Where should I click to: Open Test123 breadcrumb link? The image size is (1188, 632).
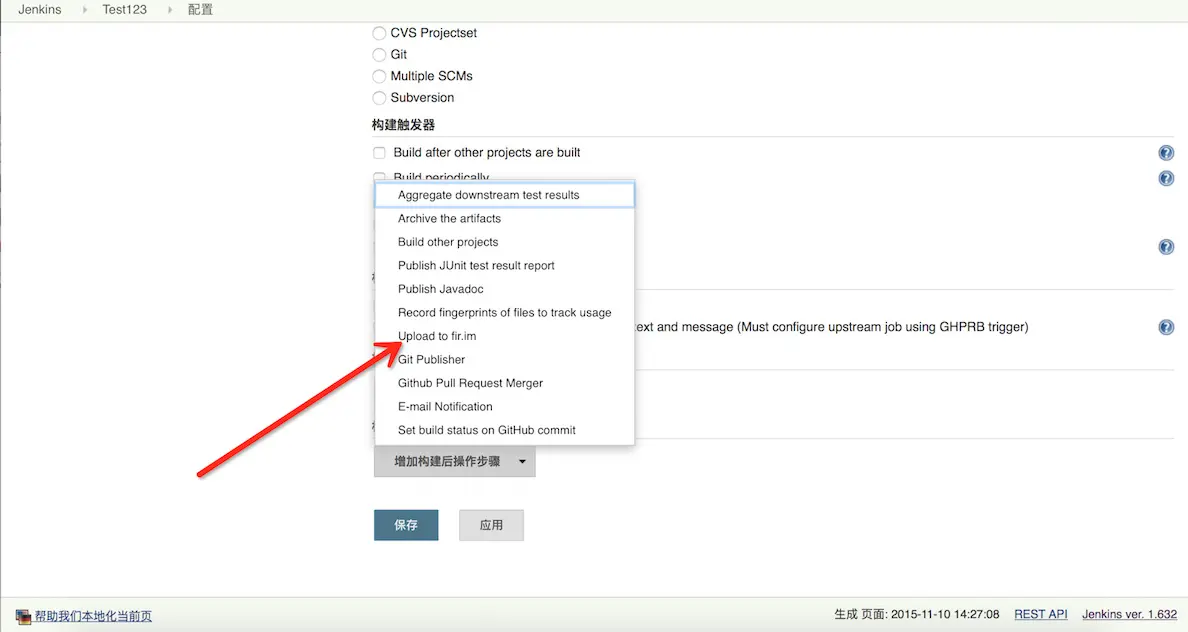pos(125,10)
